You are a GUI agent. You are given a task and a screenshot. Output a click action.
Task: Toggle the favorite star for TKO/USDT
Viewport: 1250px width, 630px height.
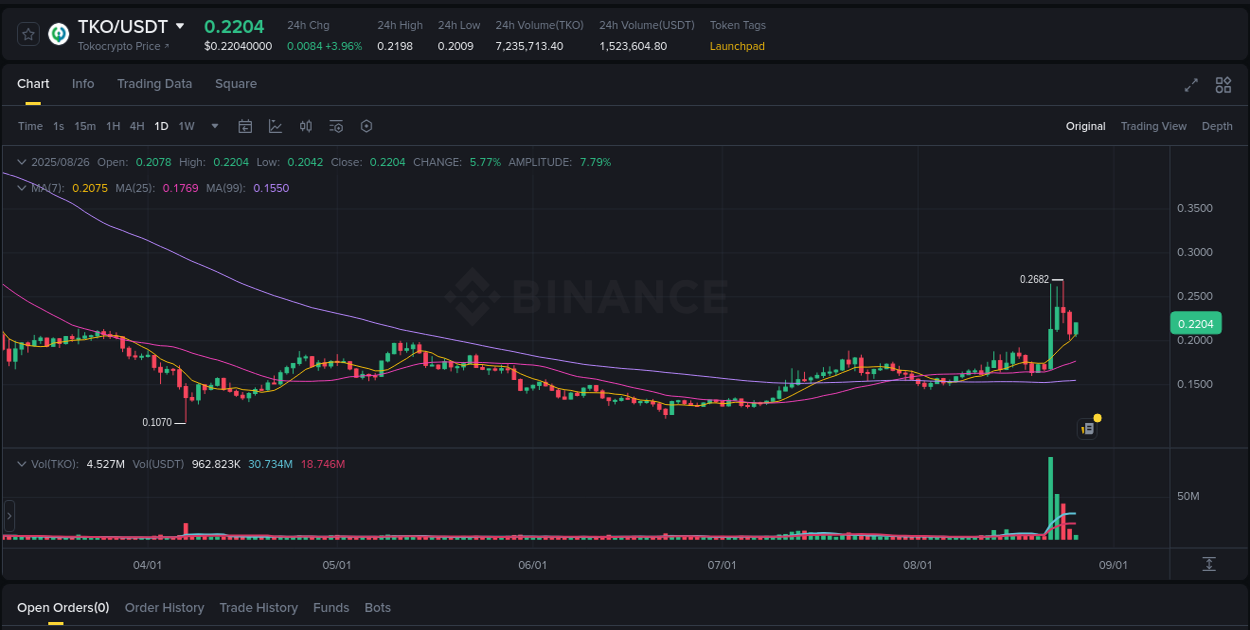pyautogui.click(x=28, y=33)
